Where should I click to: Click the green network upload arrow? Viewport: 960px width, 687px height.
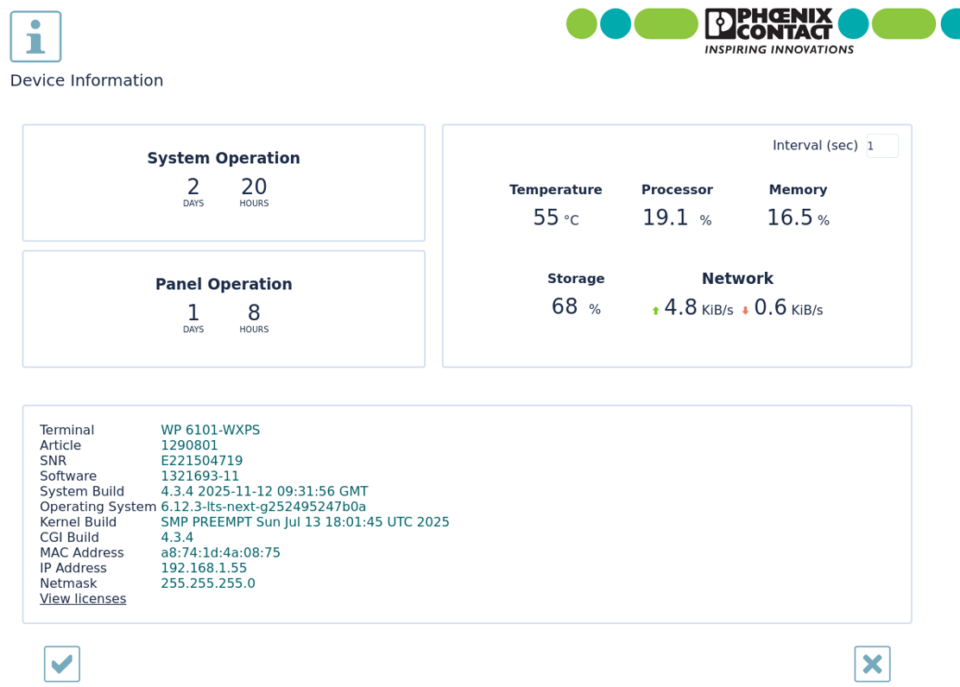click(656, 311)
